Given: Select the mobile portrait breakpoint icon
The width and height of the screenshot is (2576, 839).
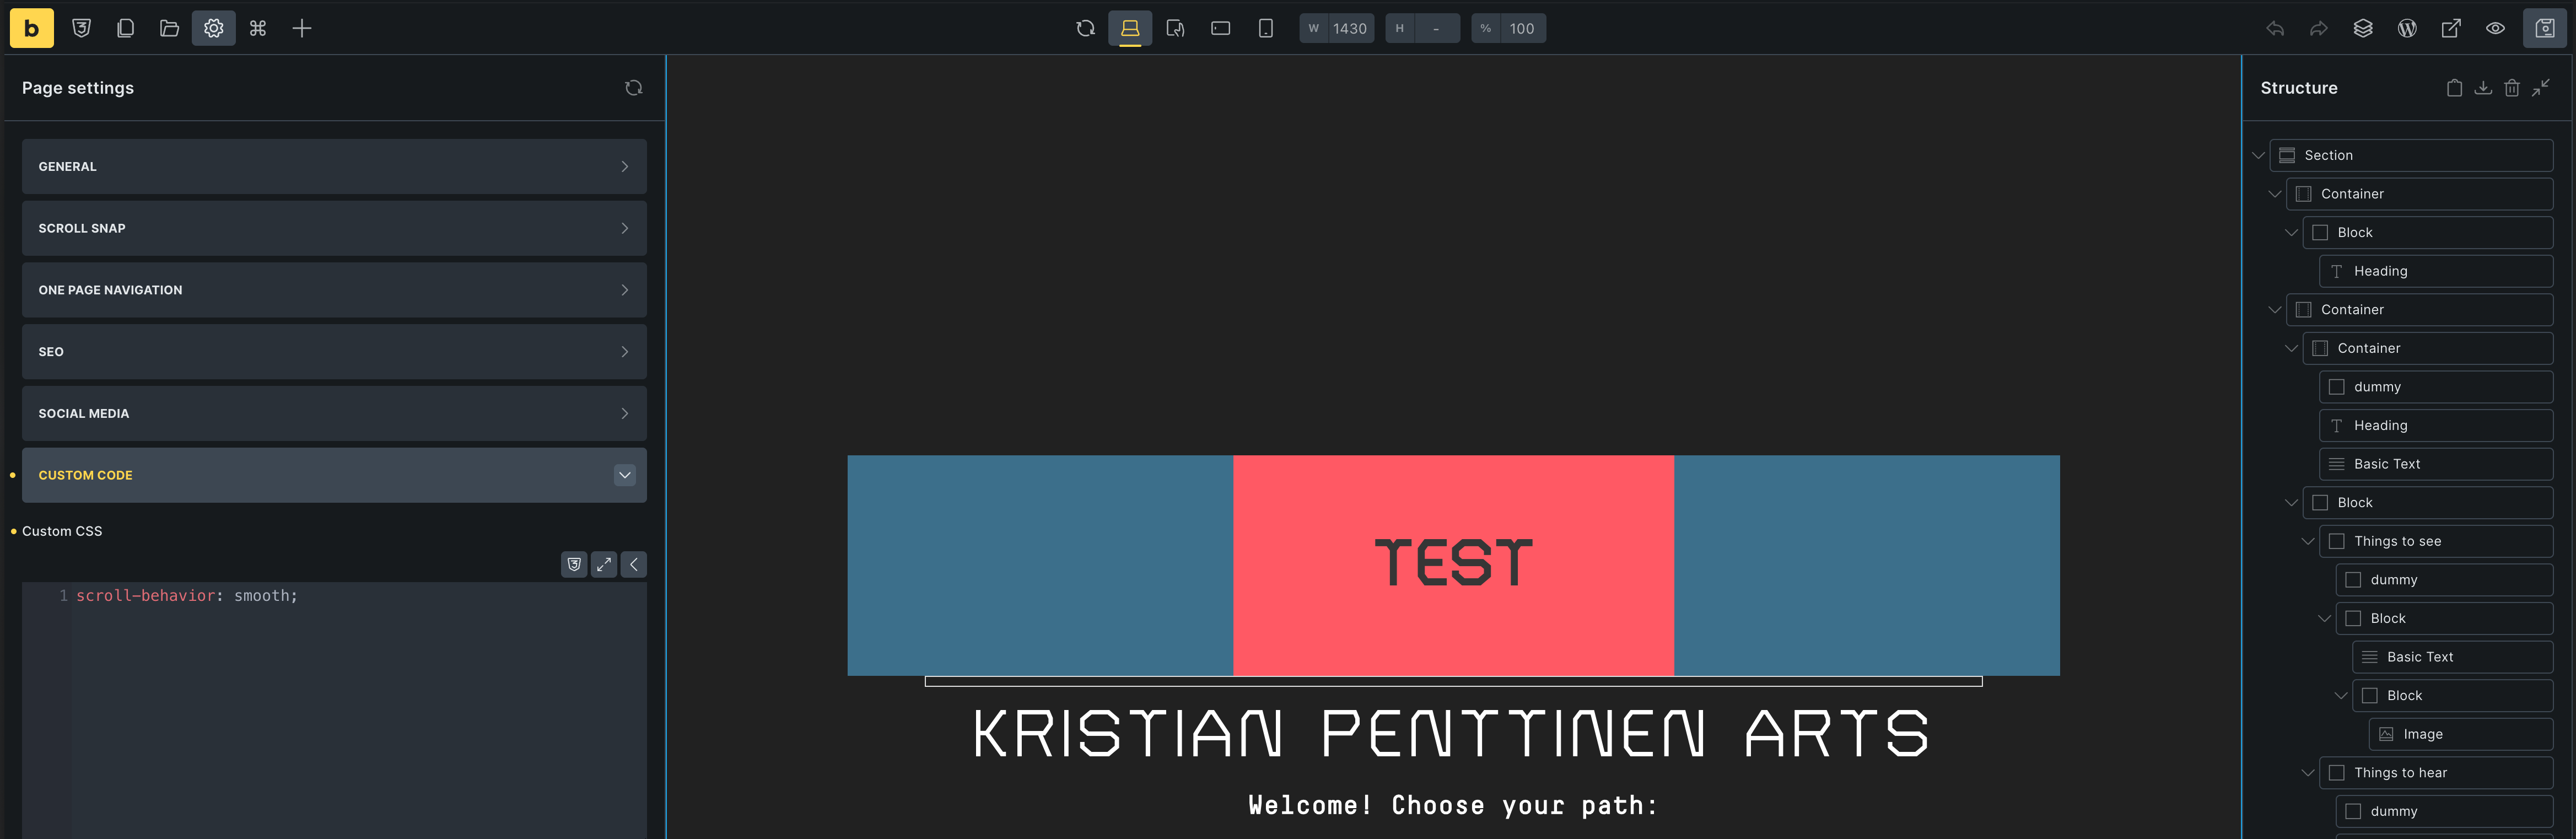Looking at the screenshot, I should (x=1265, y=28).
